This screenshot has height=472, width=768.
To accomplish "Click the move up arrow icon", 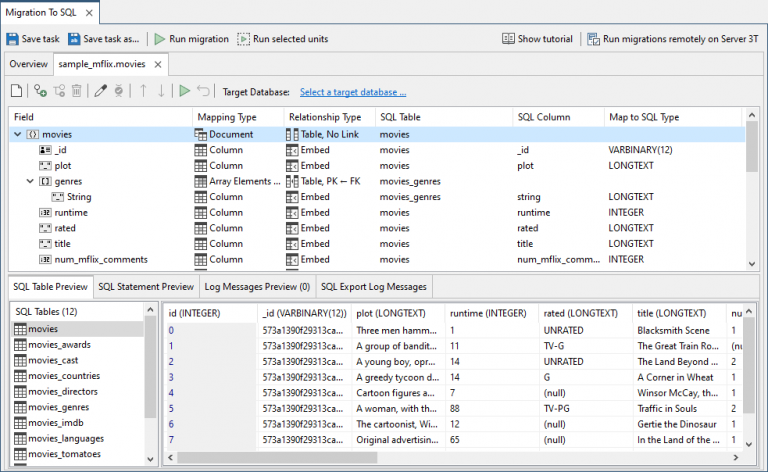I will pos(142,91).
